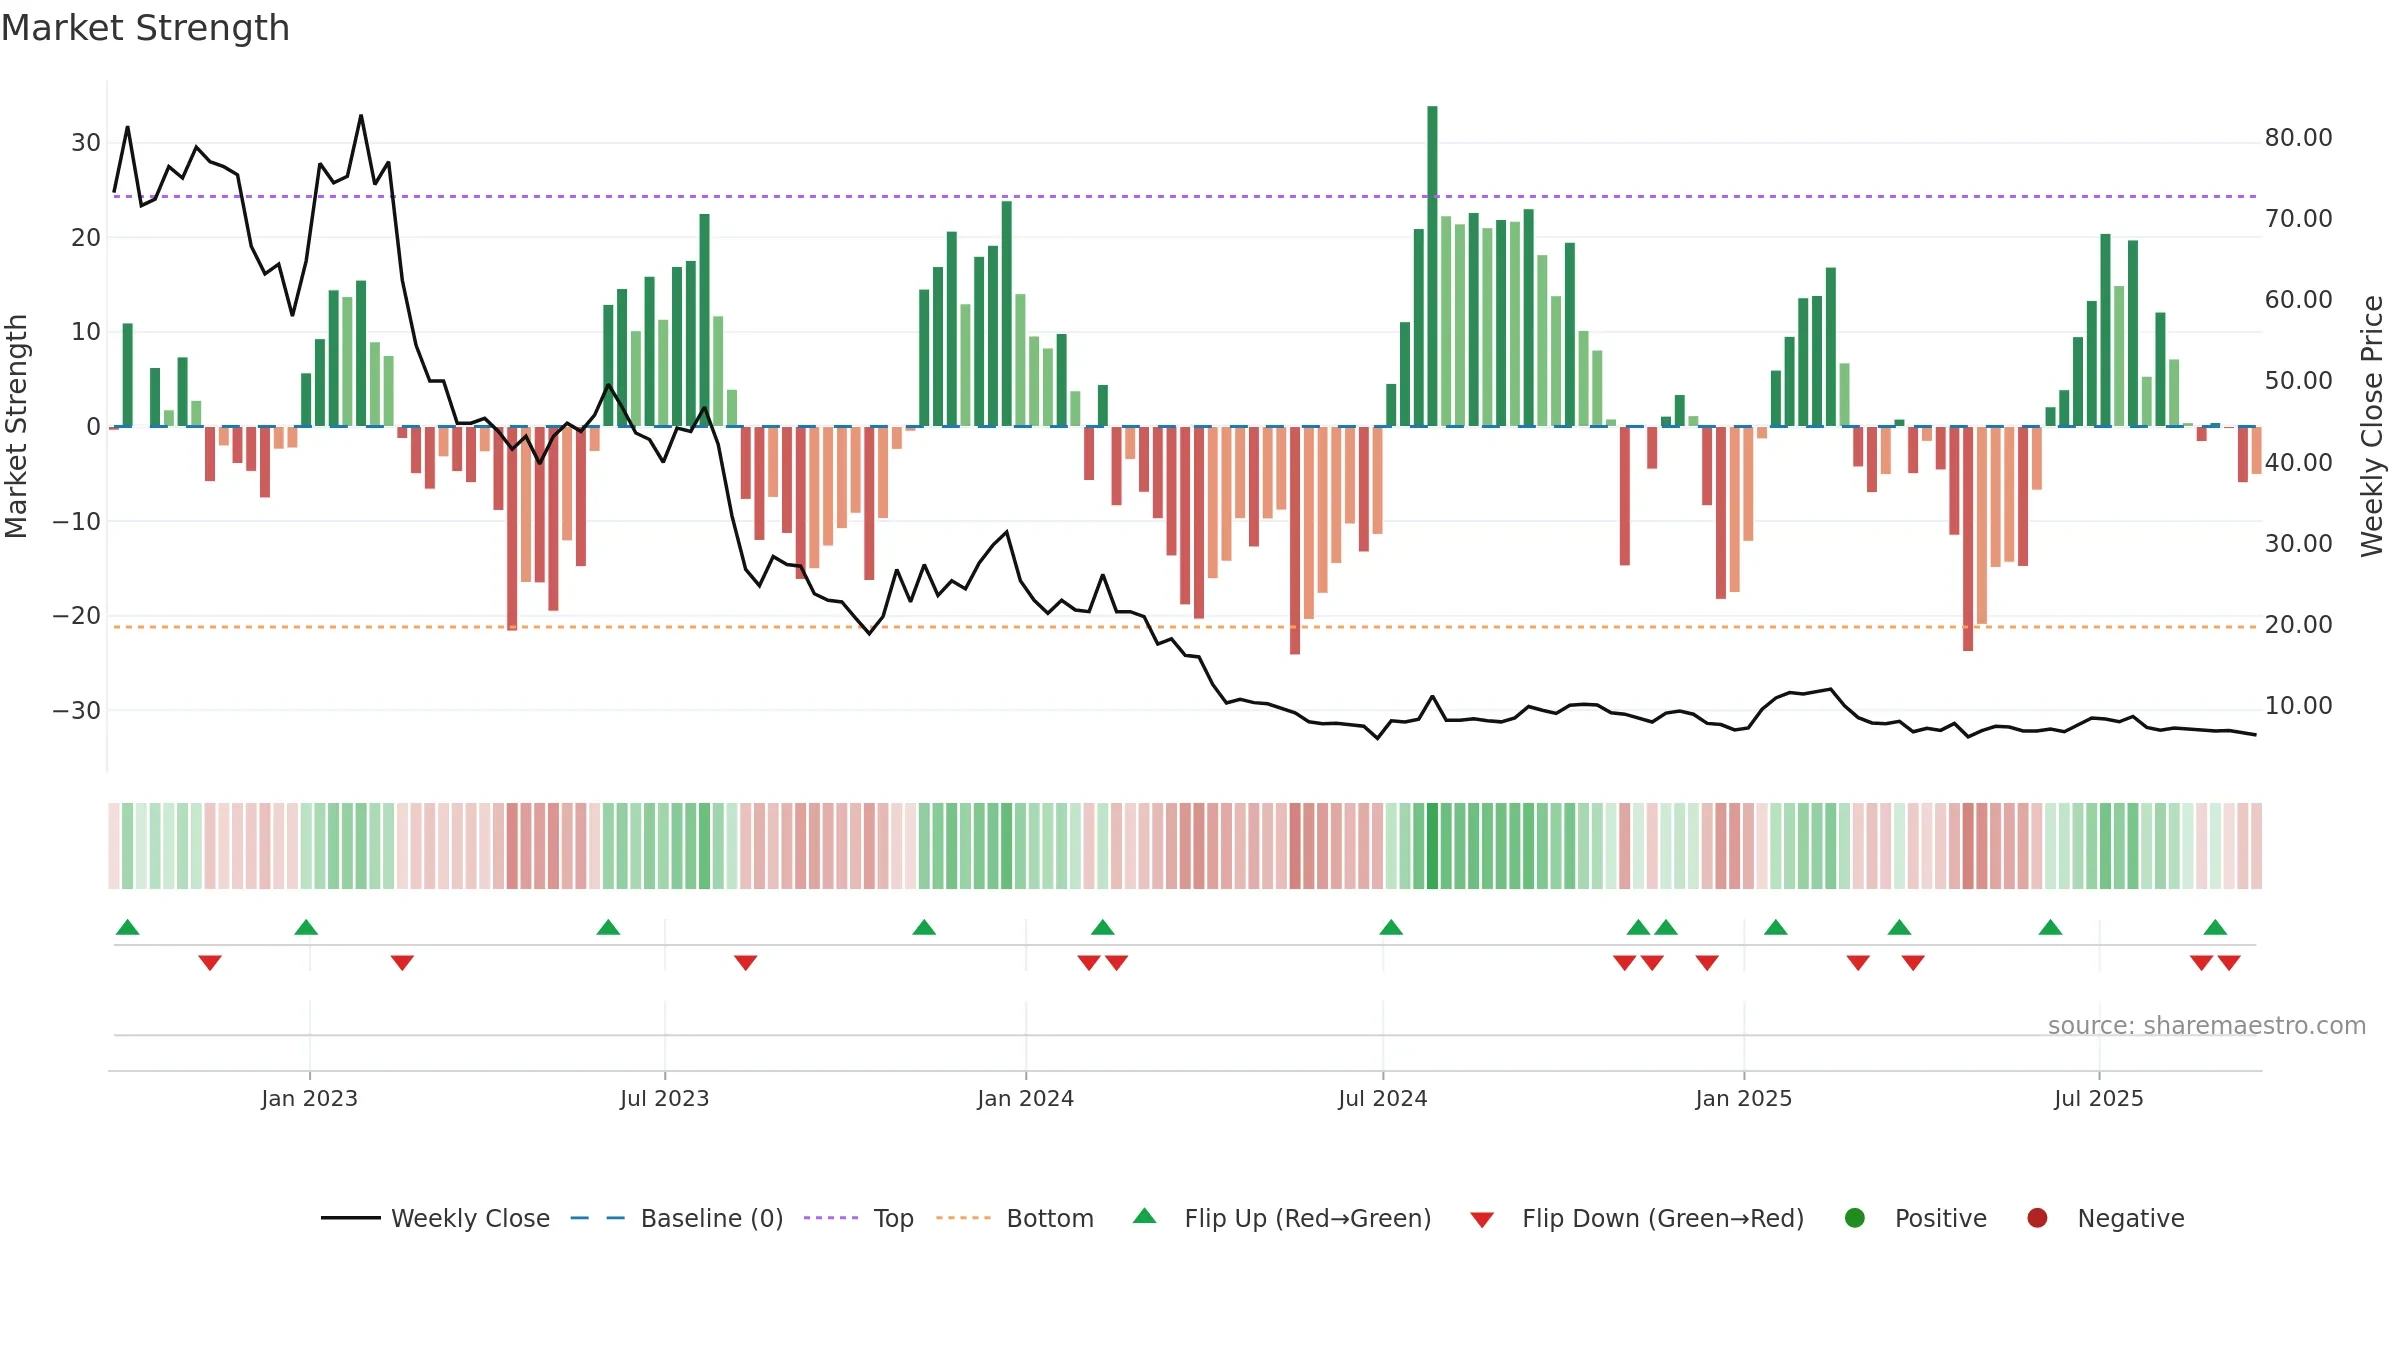Click the brightest green heat strip cell
2400x1350 pixels.
[1432, 846]
